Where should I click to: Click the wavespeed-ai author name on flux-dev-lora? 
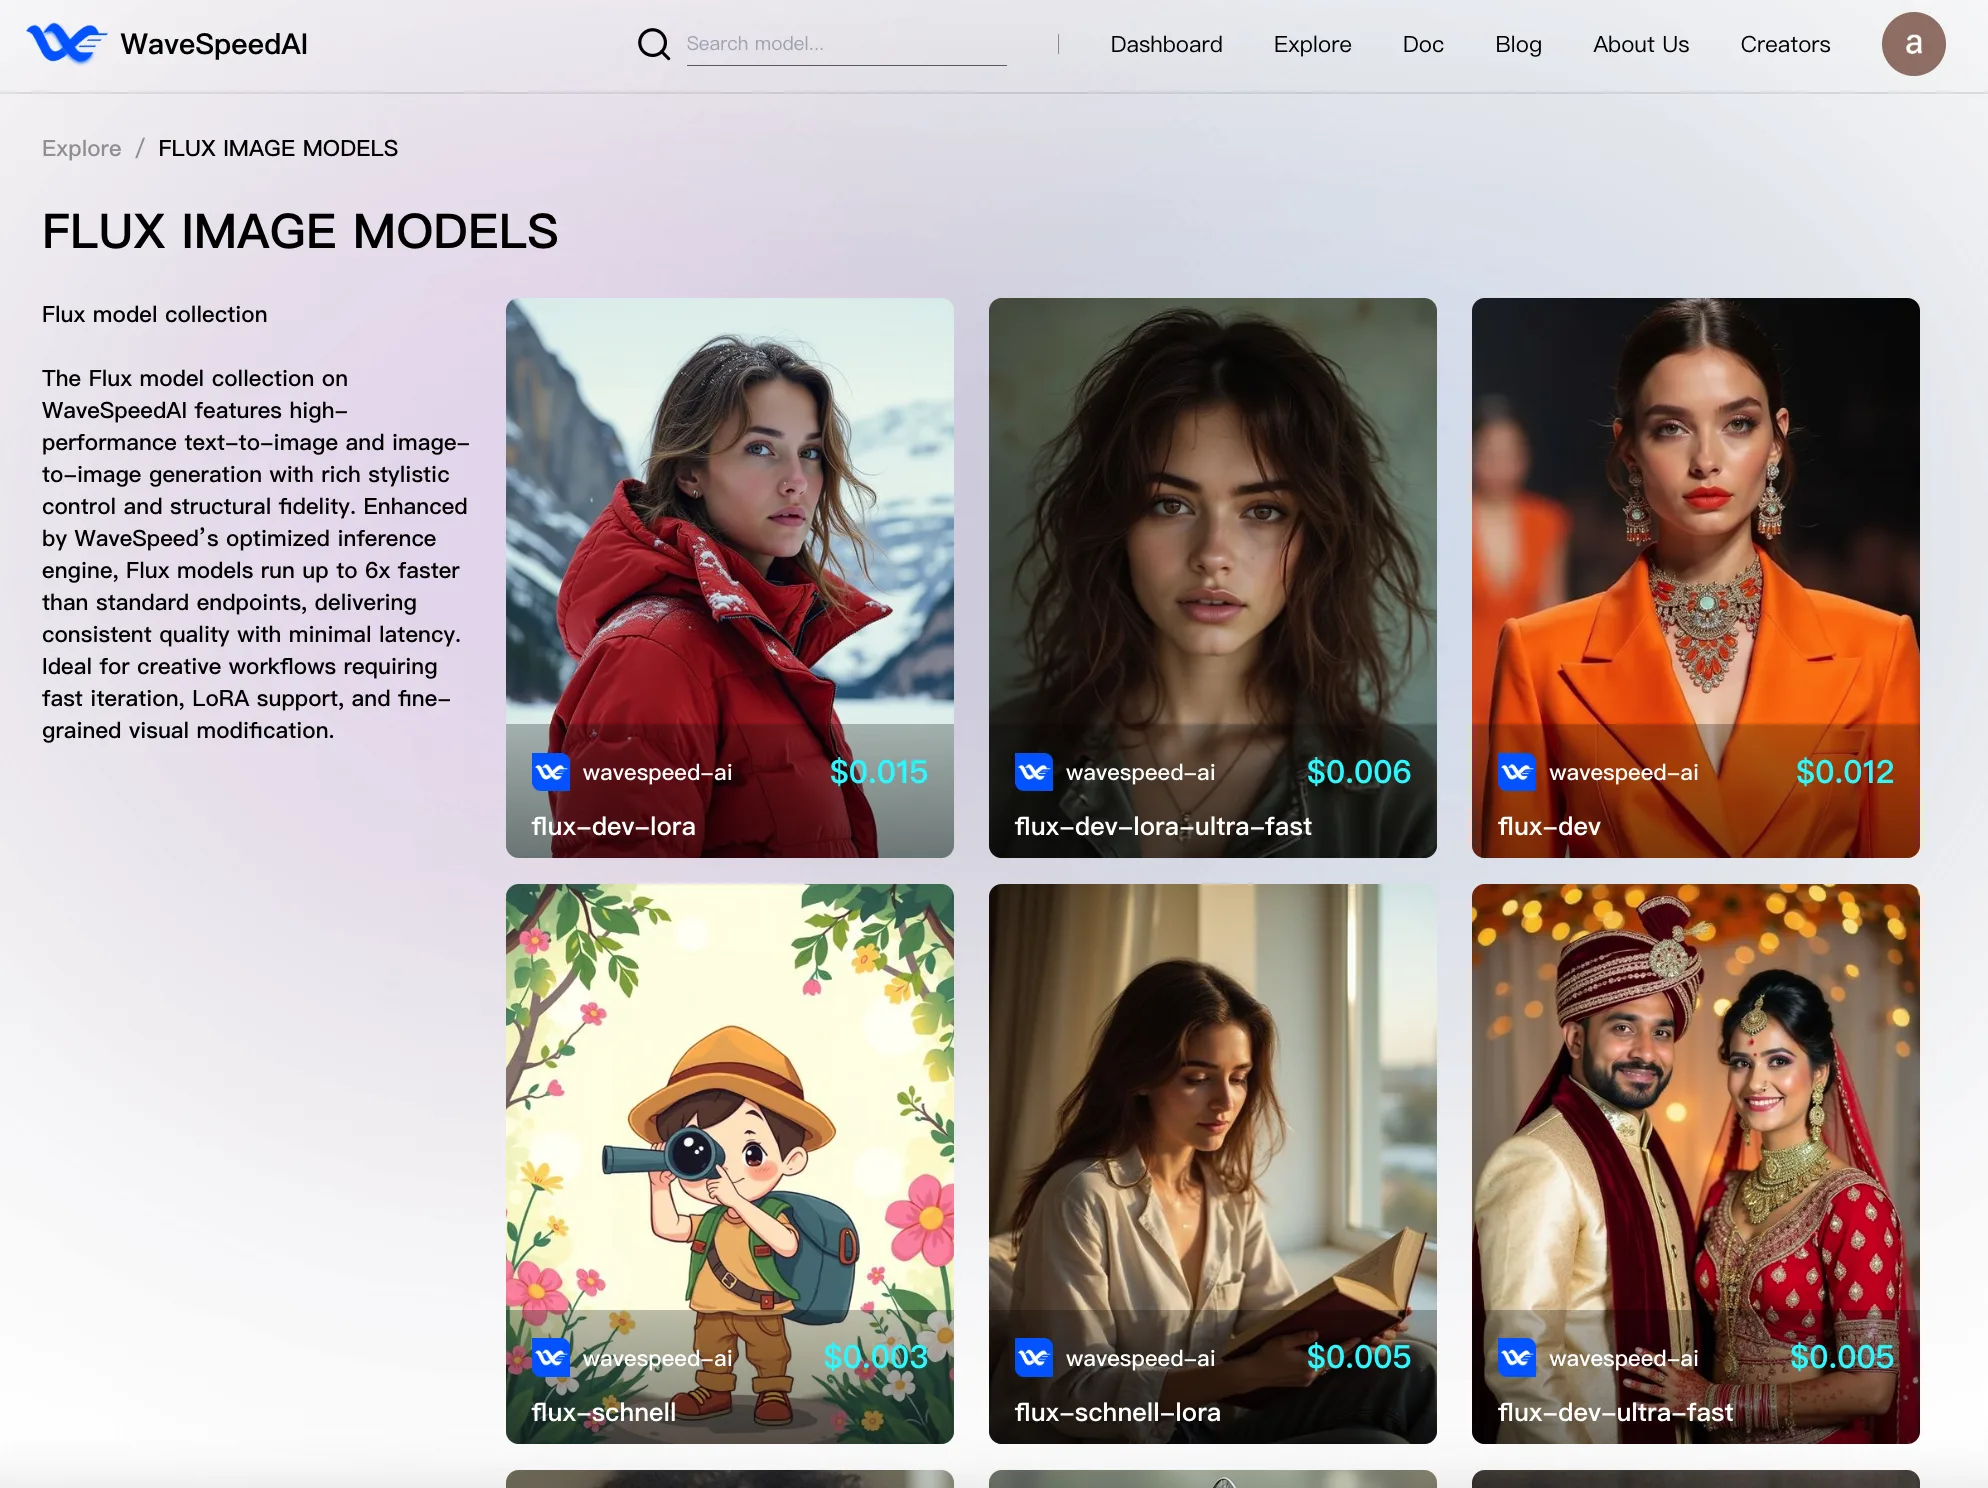tap(658, 772)
